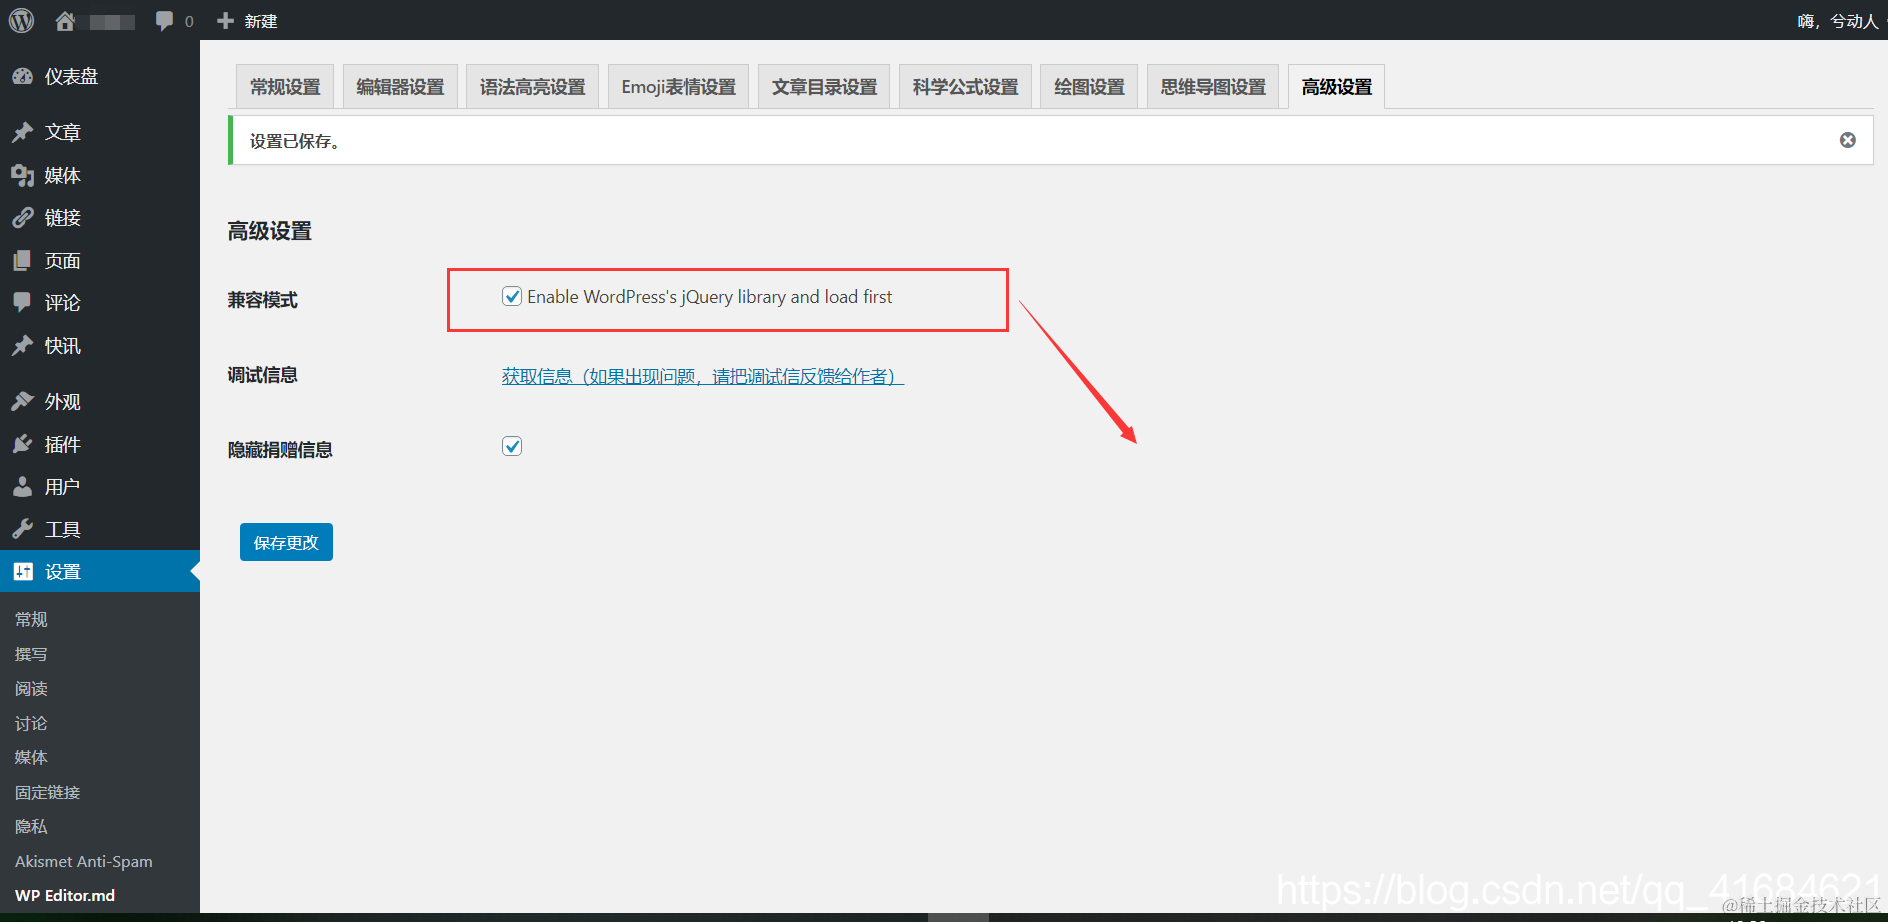1888x922 pixels.
Task: Click the 调试信息 setting label
Action: pos(262,375)
